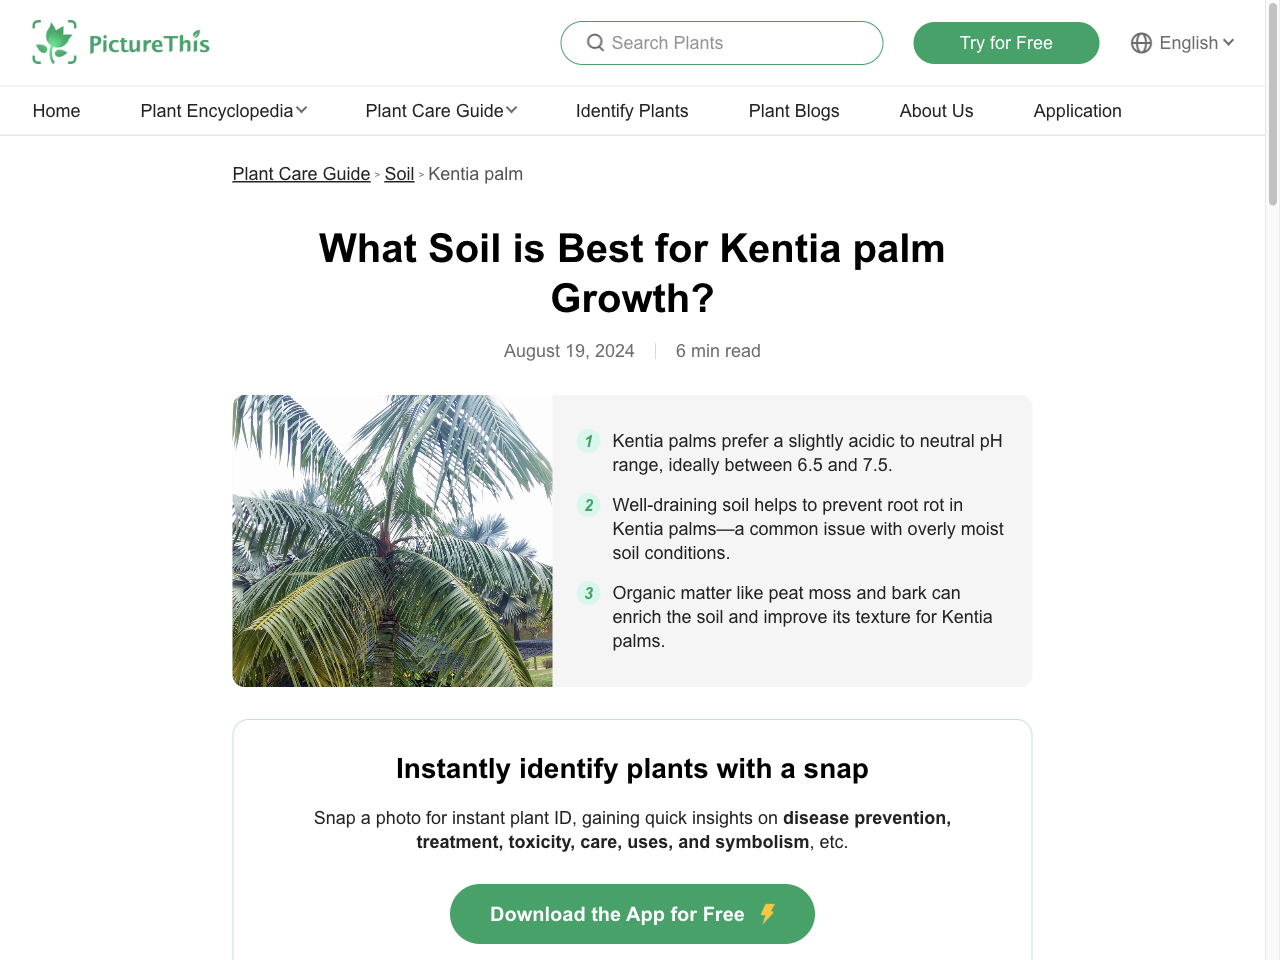Select Home in the navigation menu
1280x960 pixels.
[56, 111]
